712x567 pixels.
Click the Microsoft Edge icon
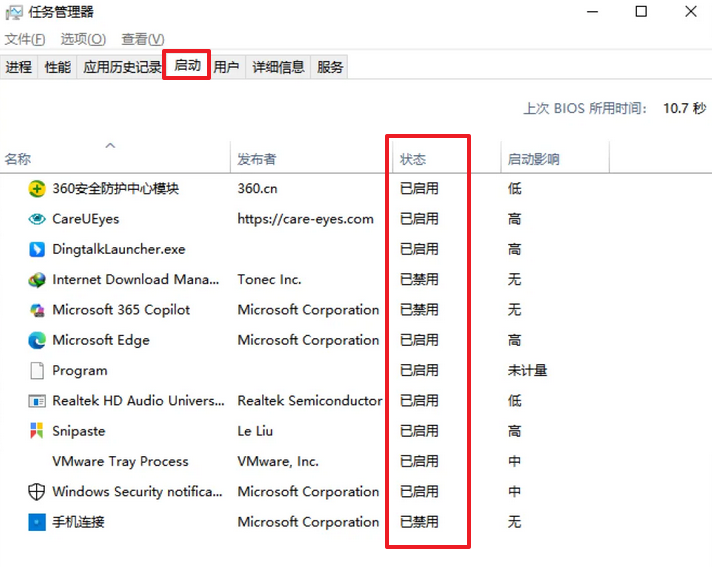37,340
